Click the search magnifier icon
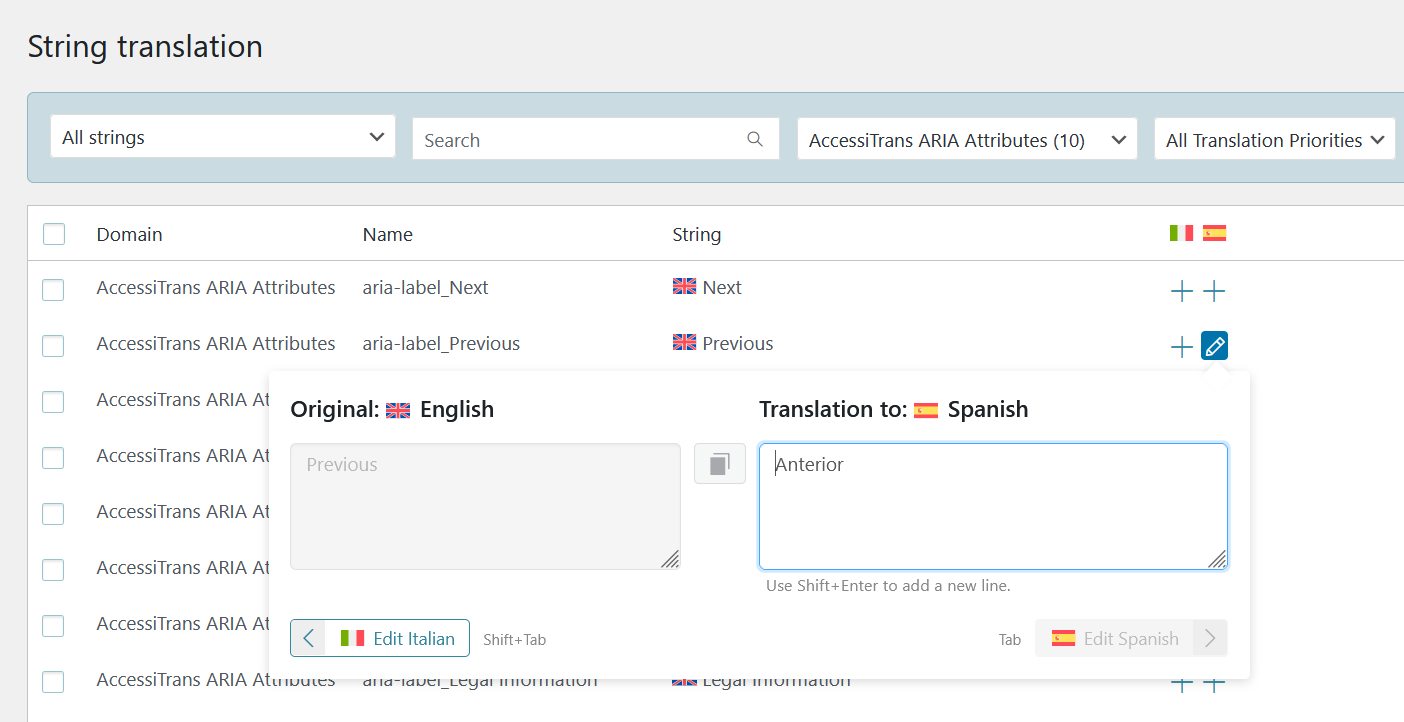The height and width of the screenshot is (722, 1404). click(755, 139)
